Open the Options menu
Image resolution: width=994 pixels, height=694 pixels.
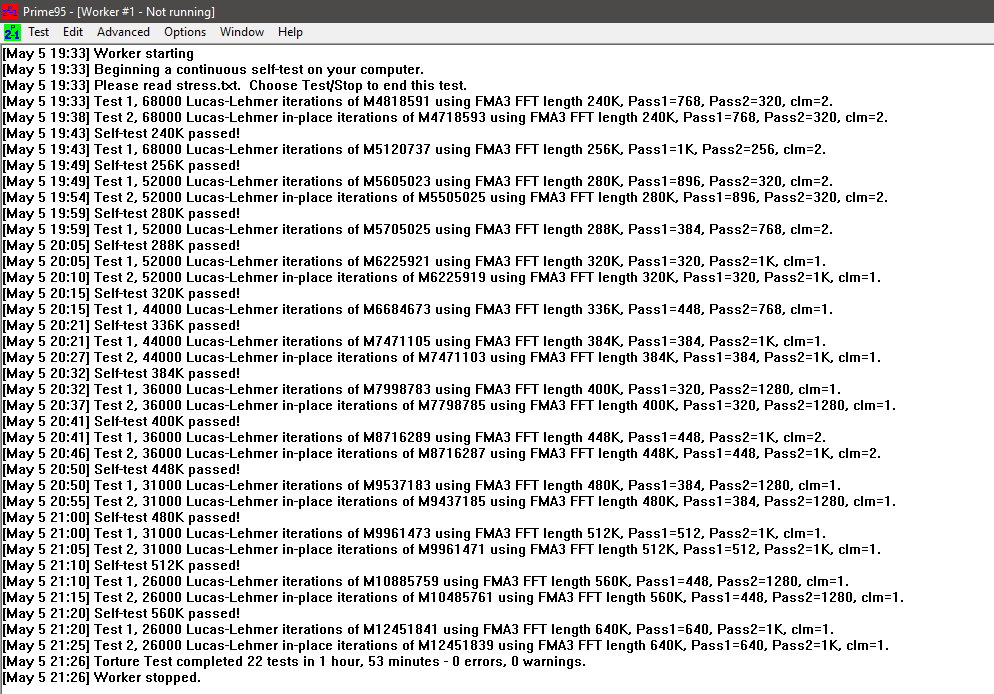point(184,32)
